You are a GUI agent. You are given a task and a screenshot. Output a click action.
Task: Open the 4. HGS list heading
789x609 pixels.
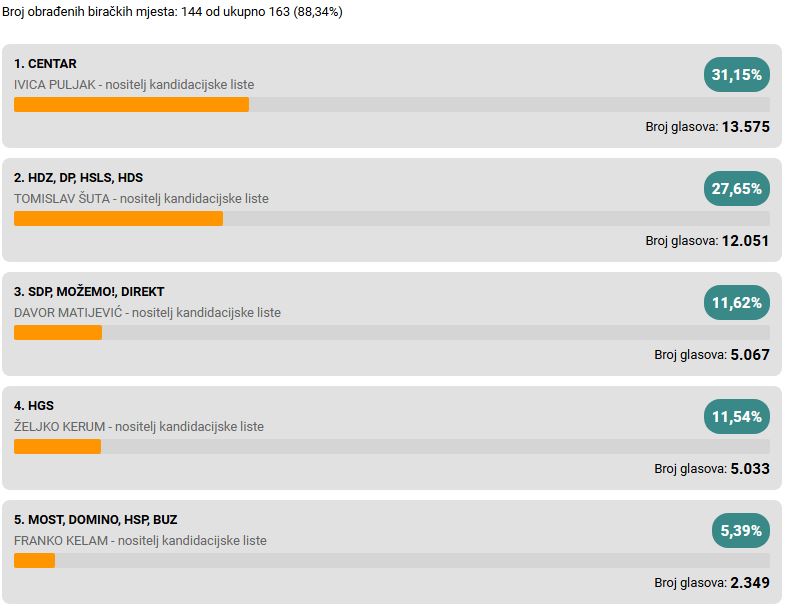(34, 406)
